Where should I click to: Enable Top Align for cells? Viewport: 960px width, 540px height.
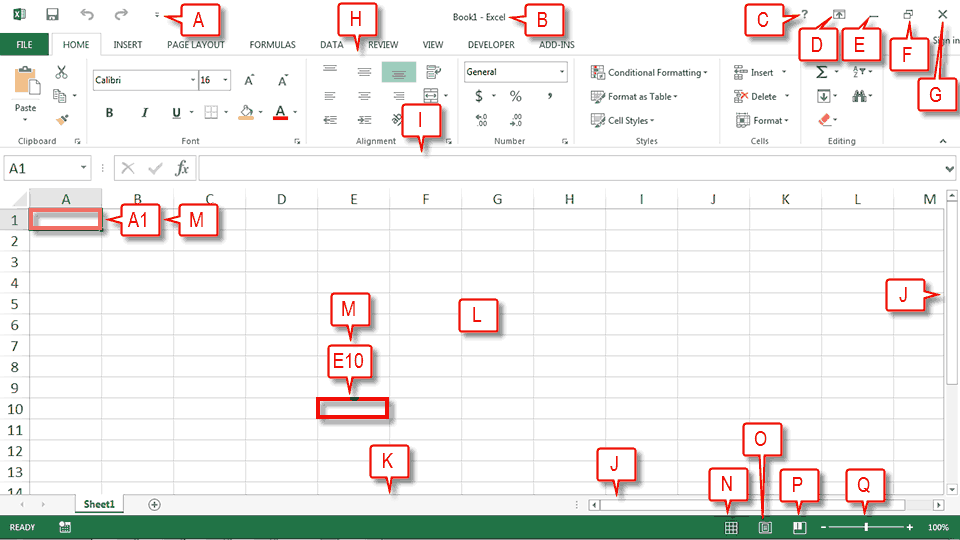pos(330,69)
